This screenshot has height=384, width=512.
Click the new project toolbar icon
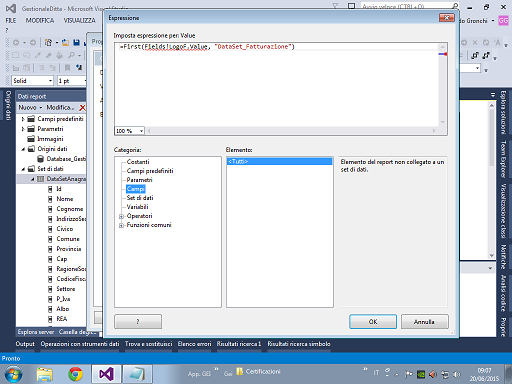(48, 43)
